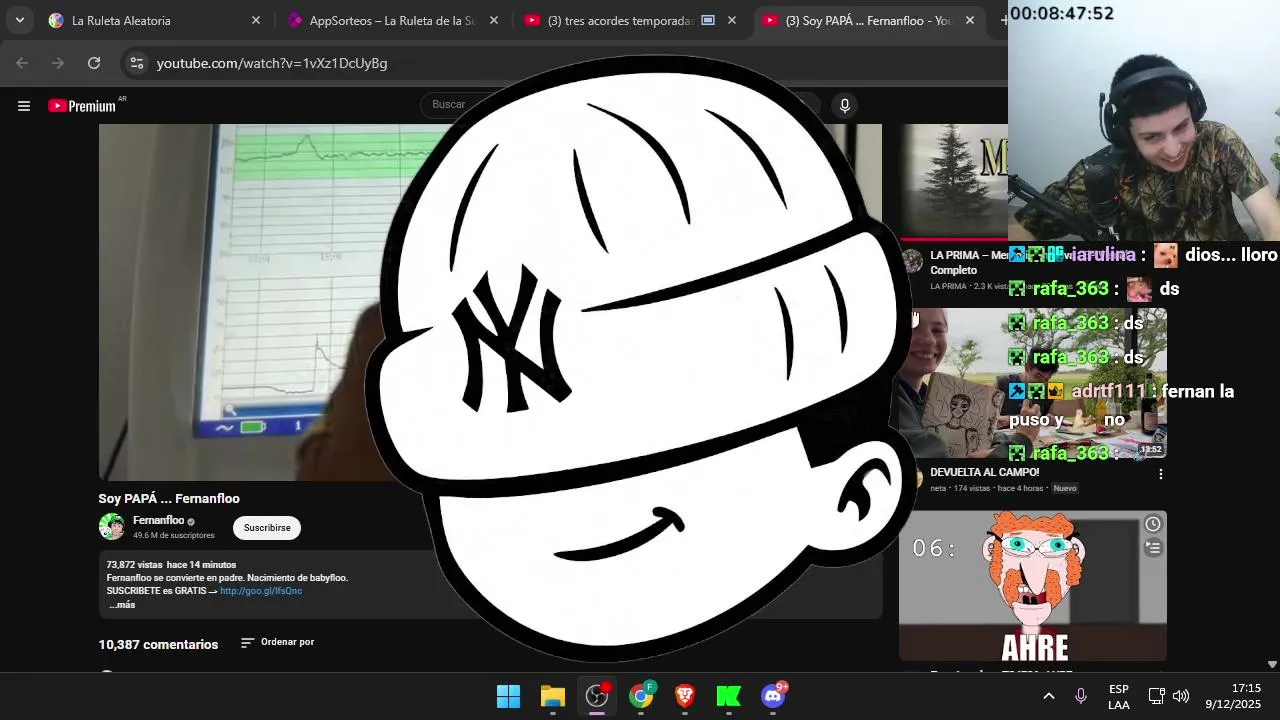
Task: Add AHRE video to the queue
Action: 1153,548
